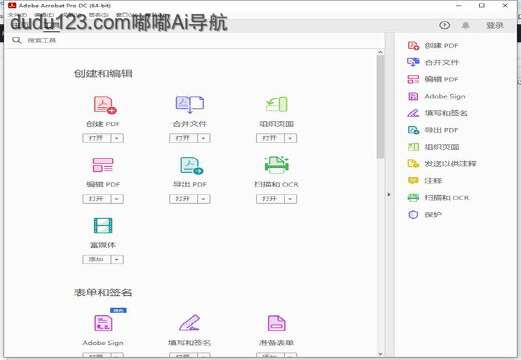Click the Adobe Sign icon in forms section

pyautogui.click(x=103, y=323)
